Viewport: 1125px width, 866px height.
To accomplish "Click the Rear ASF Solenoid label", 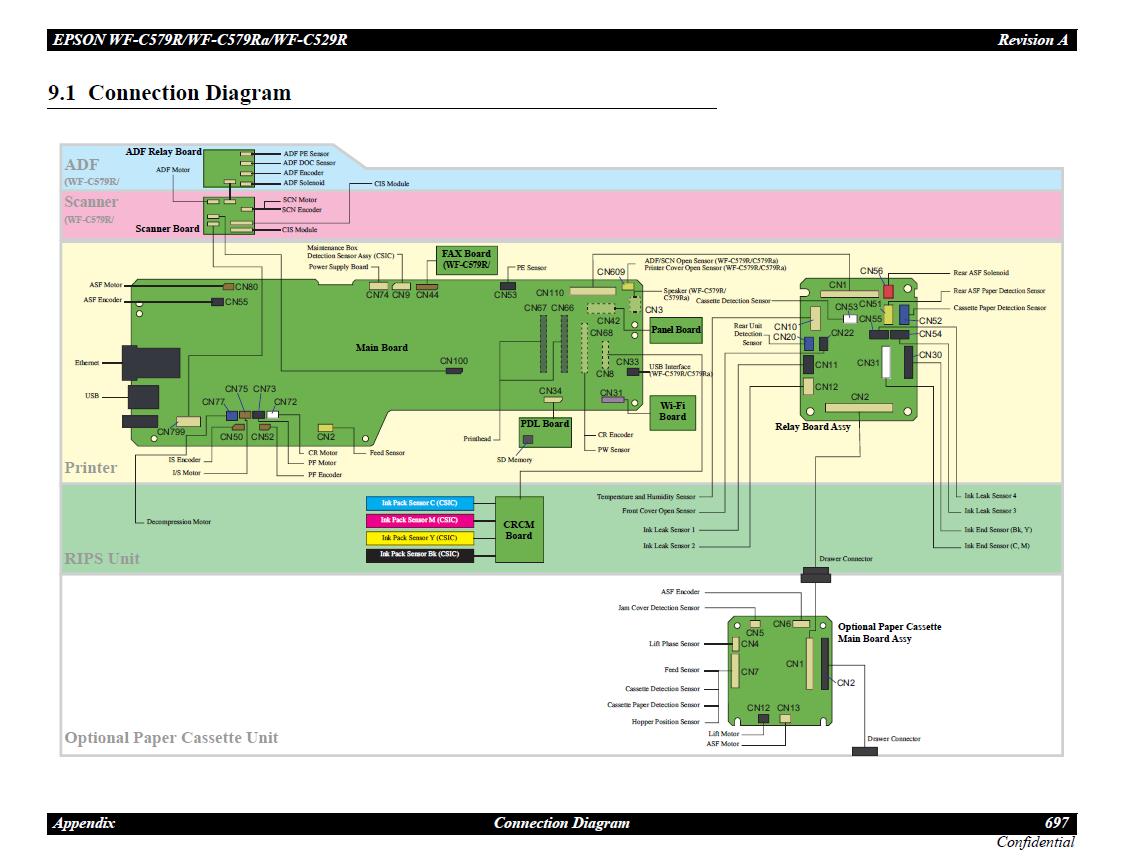I will pos(980,272).
